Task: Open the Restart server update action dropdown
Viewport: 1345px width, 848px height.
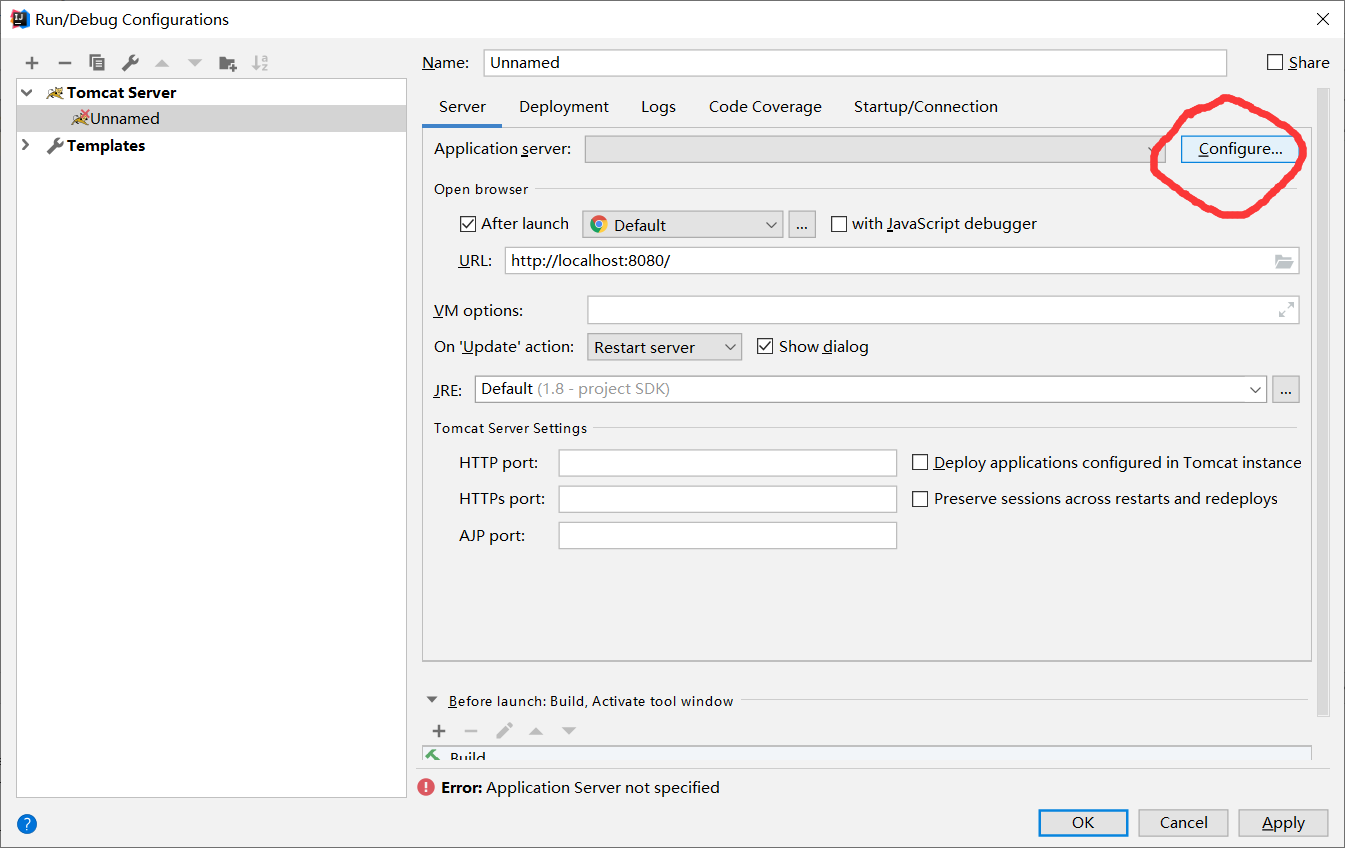Action: click(x=665, y=347)
